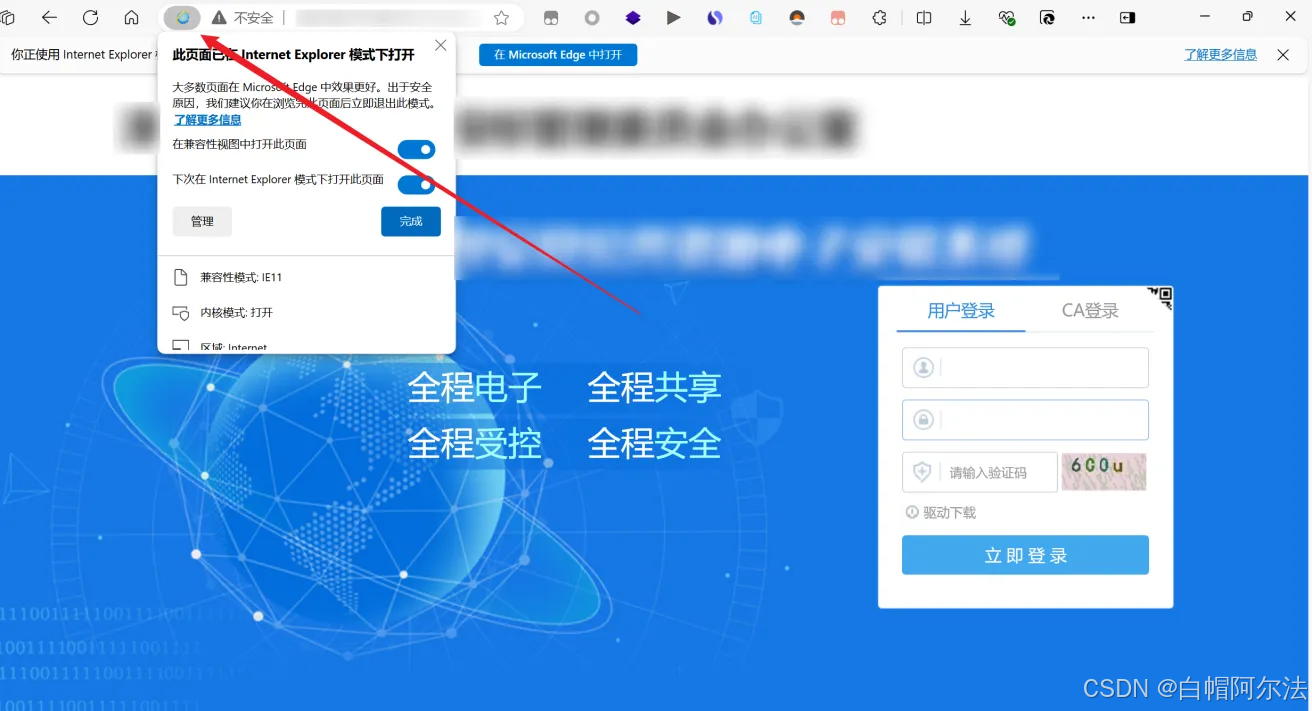1312x711 pixels.
Task: Open the Copilot icon in the toolbar
Action: click(x=1047, y=17)
